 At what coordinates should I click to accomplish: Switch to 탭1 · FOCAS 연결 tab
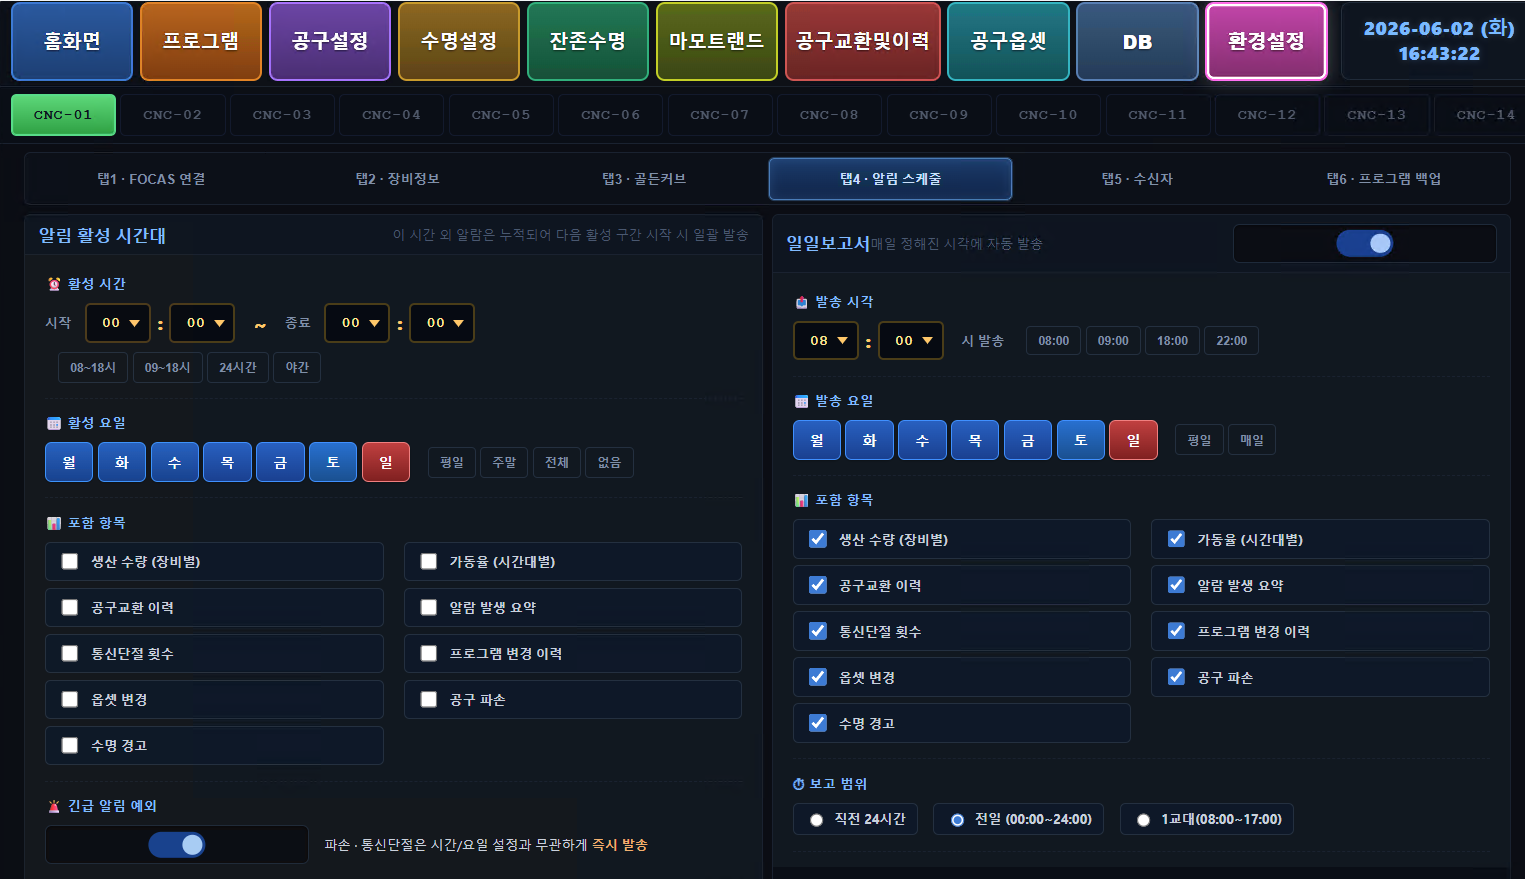tap(151, 179)
